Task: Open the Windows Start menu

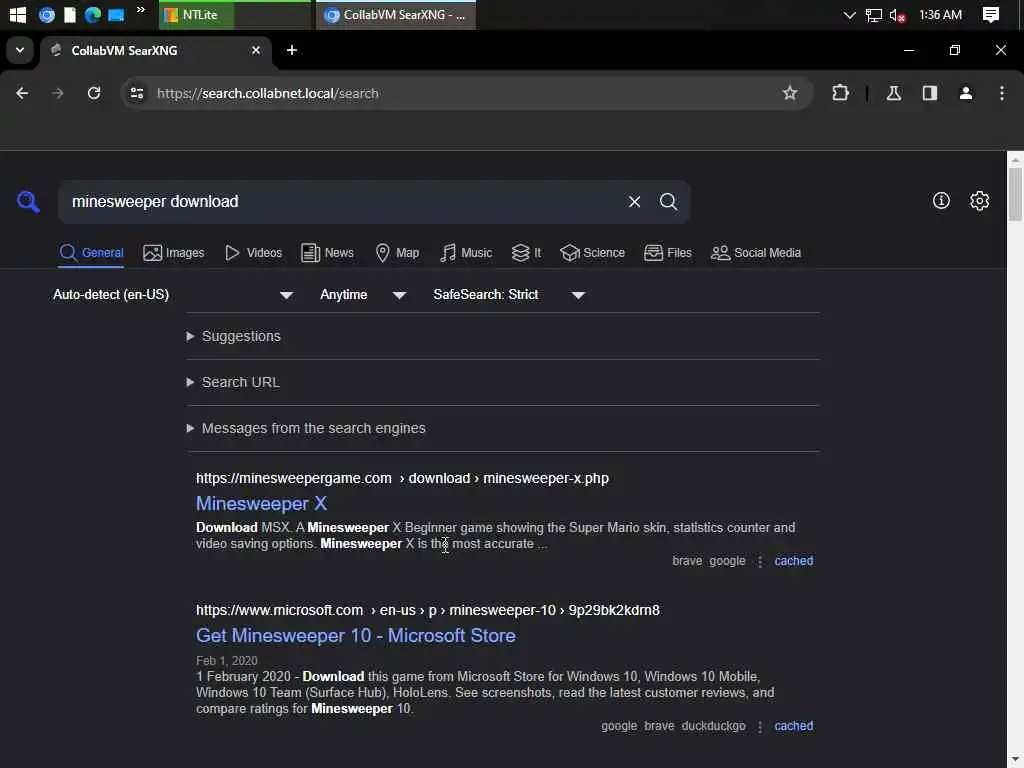Action: pos(17,14)
